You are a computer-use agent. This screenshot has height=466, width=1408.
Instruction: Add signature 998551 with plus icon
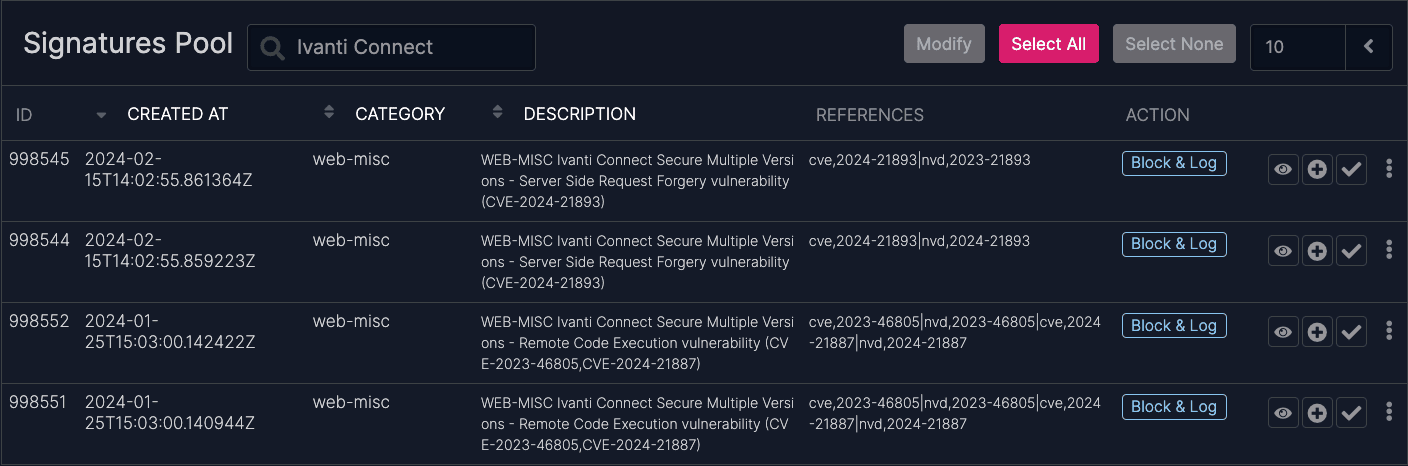point(1317,413)
